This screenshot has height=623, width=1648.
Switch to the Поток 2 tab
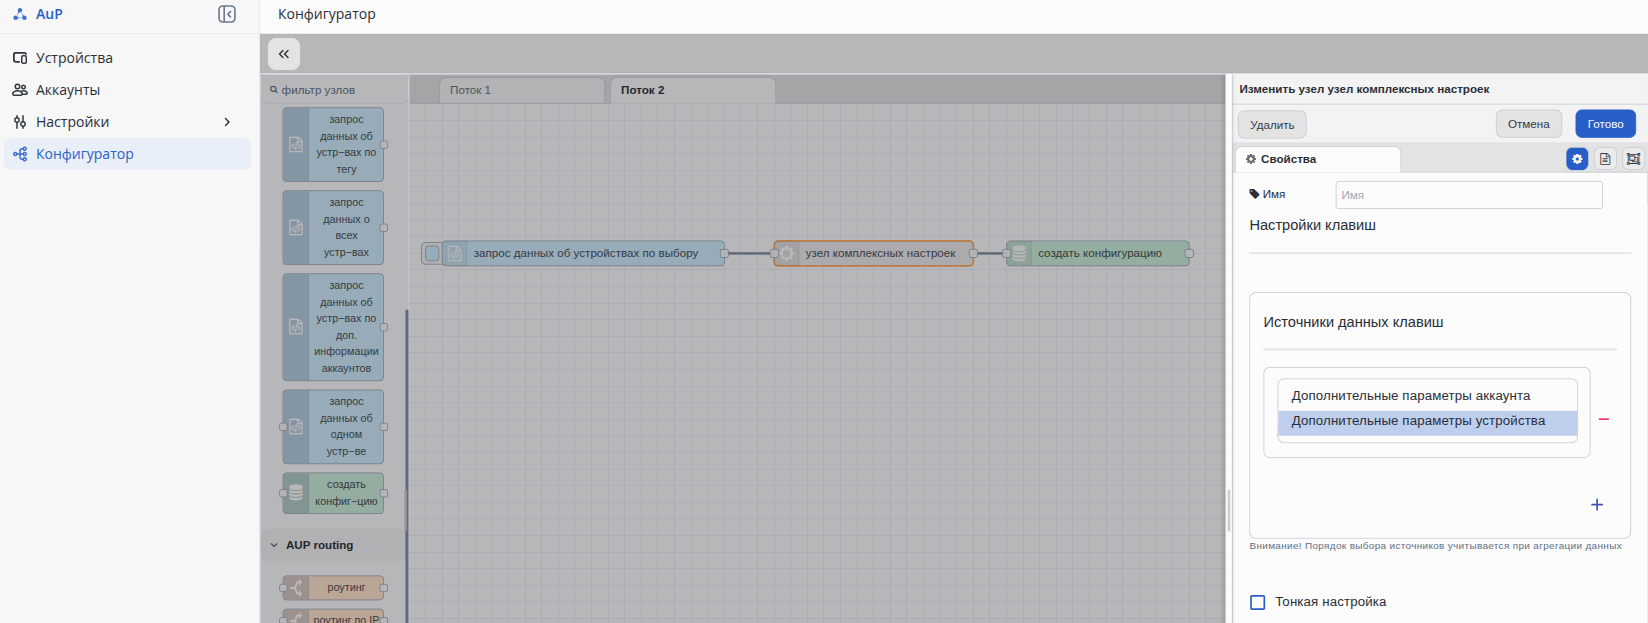[x=692, y=90]
